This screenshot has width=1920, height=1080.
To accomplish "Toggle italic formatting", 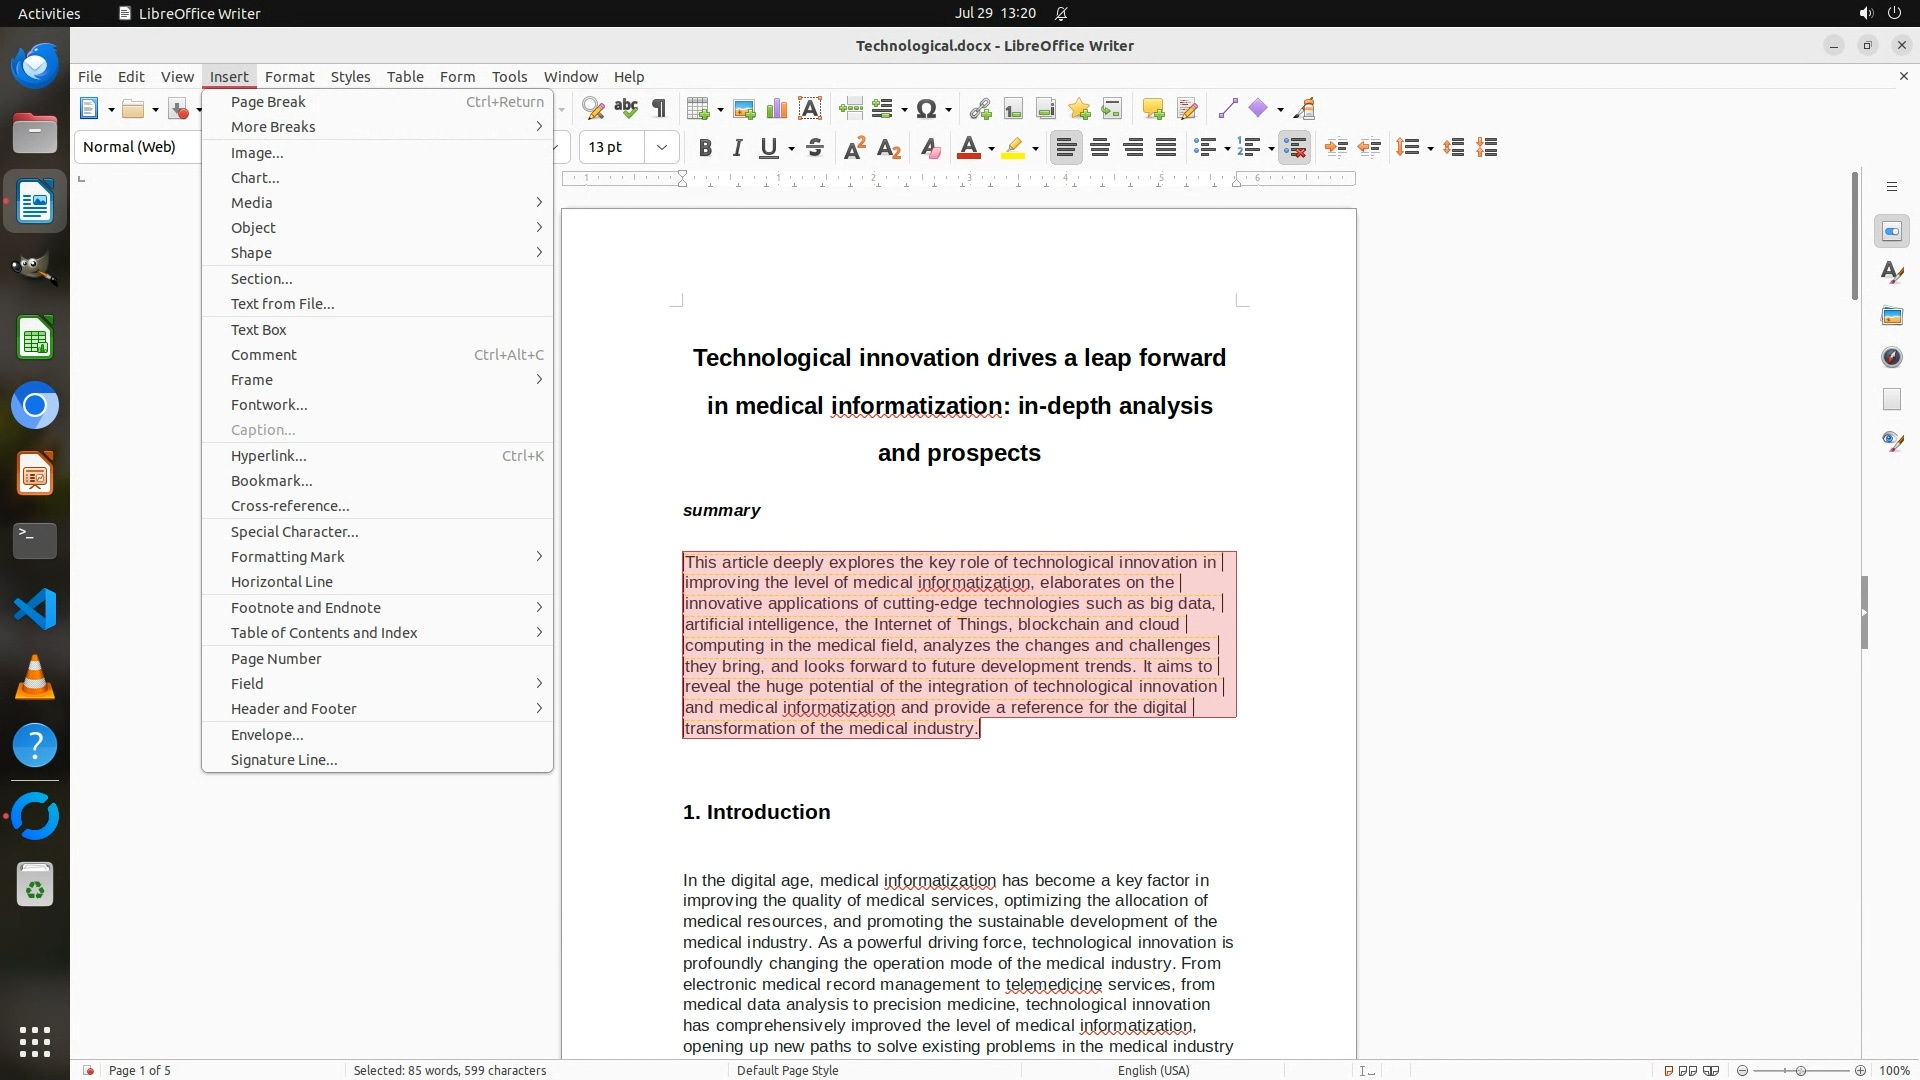I will [x=737, y=148].
